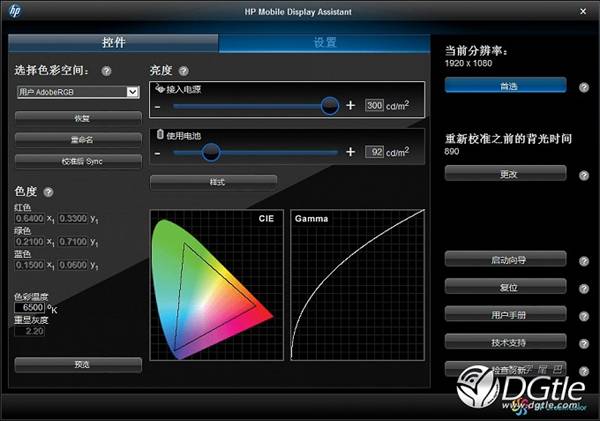This screenshot has width=600, height=421.
Task: Click the 1920 x 1080 resolution text
Action: pos(468,64)
